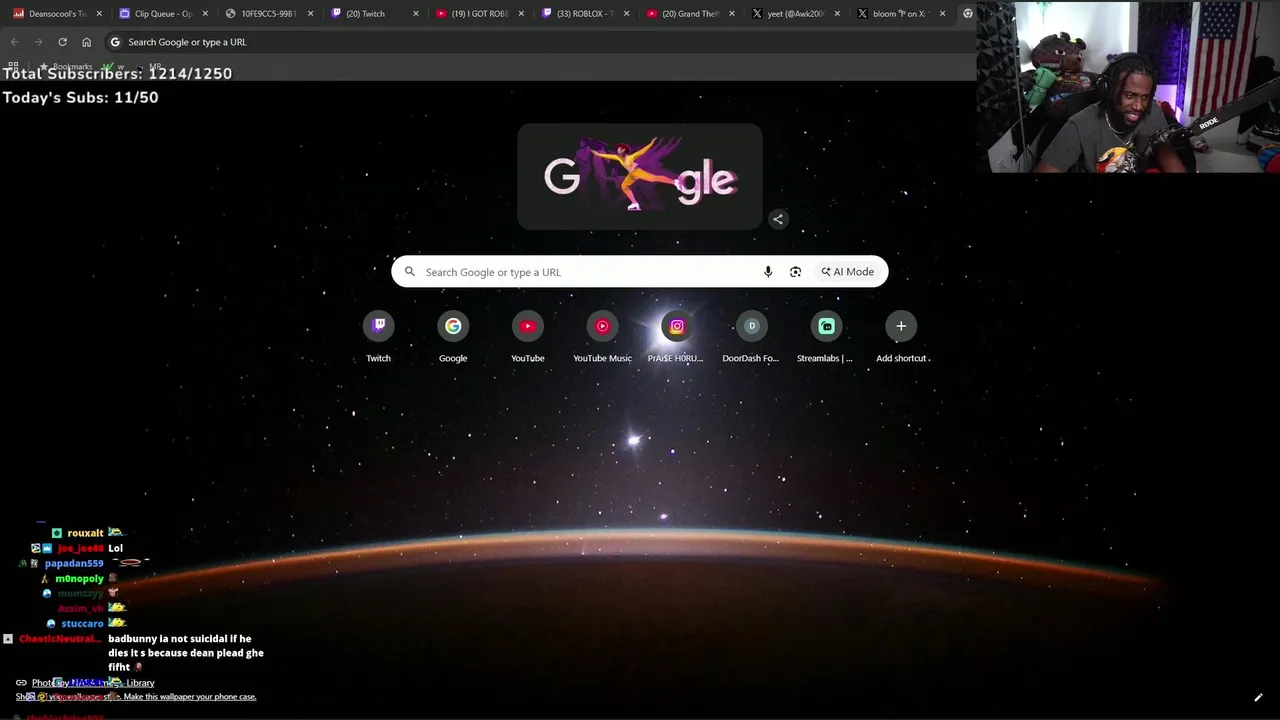The height and width of the screenshot is (720, 1280).
Task: Open the Twitch shortcut tile
Action: tap(378, 337)
